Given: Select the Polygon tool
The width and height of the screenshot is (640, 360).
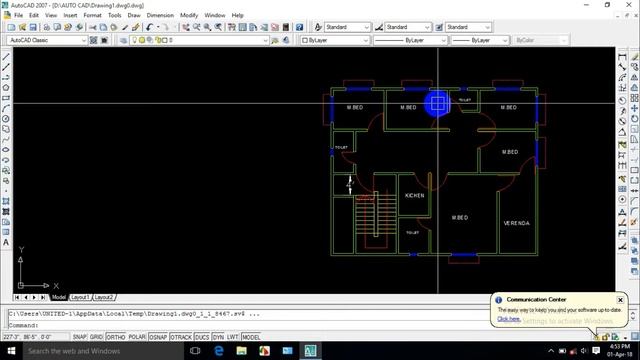Looking at the screenshot, I should pyautogui.click(x=6, y=87).
